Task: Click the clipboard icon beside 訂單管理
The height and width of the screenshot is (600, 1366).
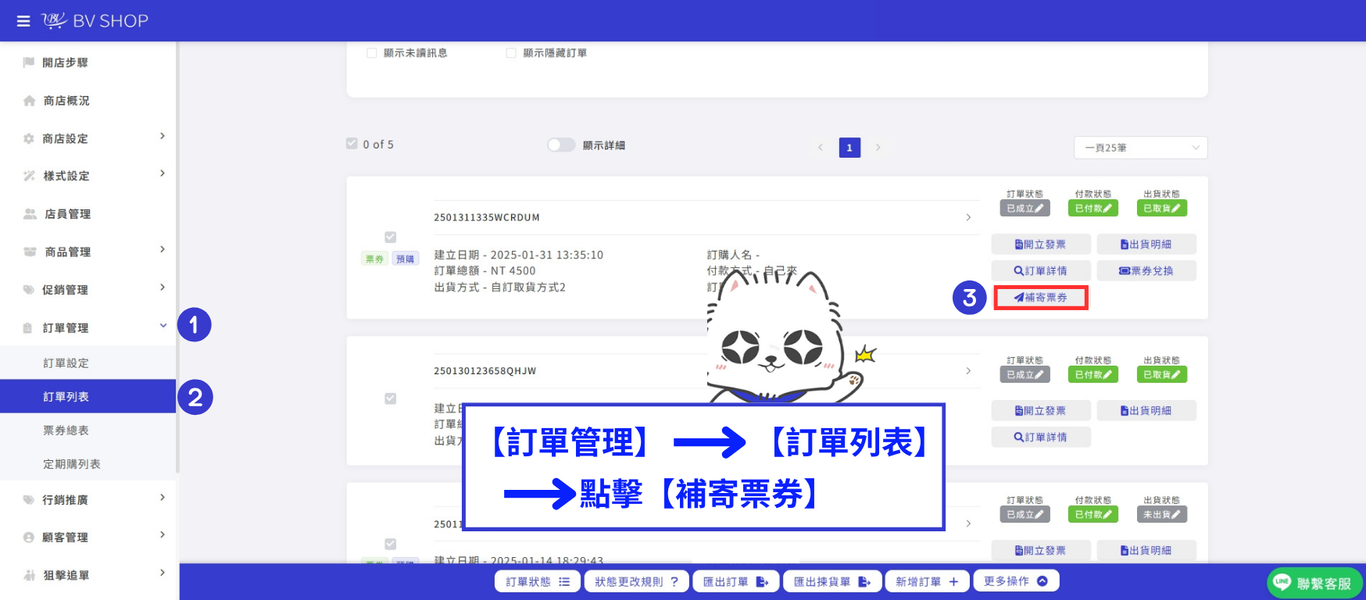Action: click(x=29, y=328)
